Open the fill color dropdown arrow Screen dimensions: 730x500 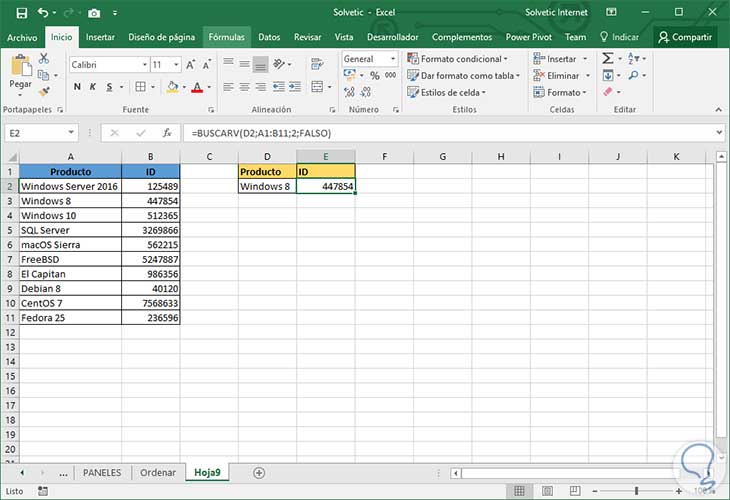184,87
